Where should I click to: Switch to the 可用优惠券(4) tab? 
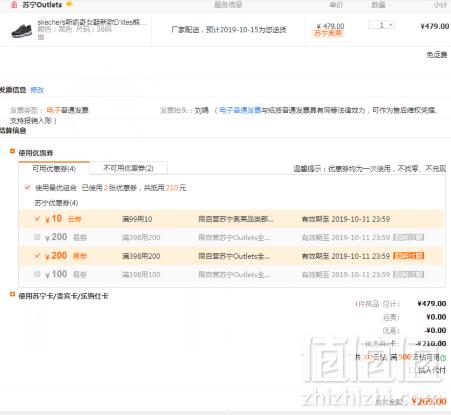click(54, 168)
